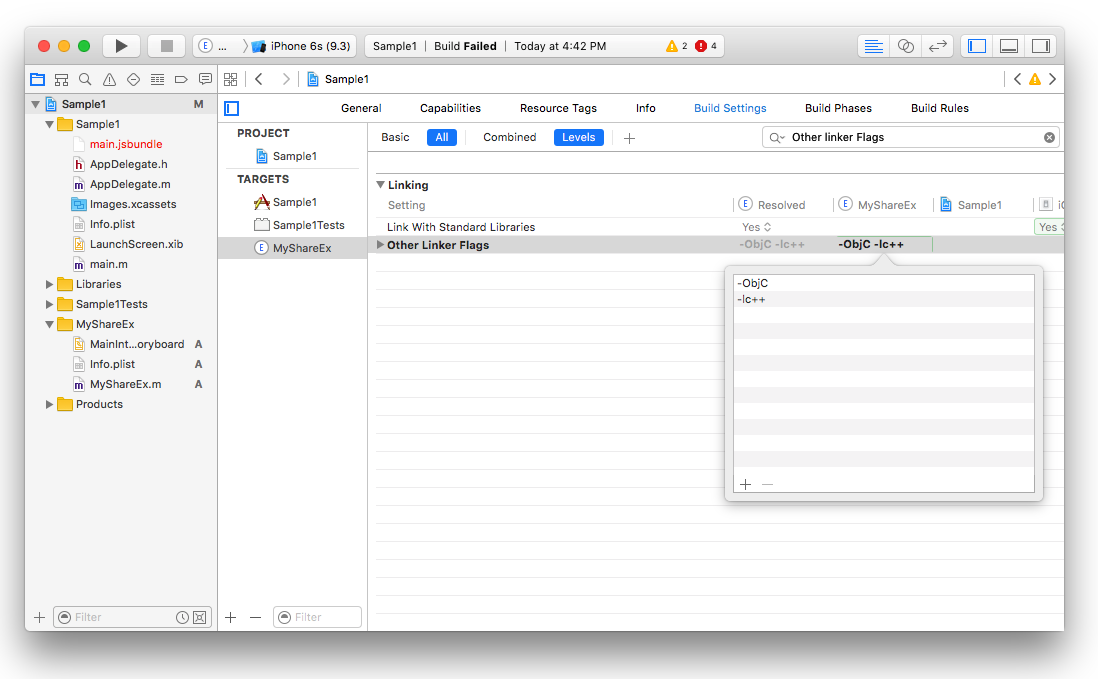The height and width of the screenshot is (679, 1098).
Task: Select the Sample1 app target
Action: click(x=293, y=202)
